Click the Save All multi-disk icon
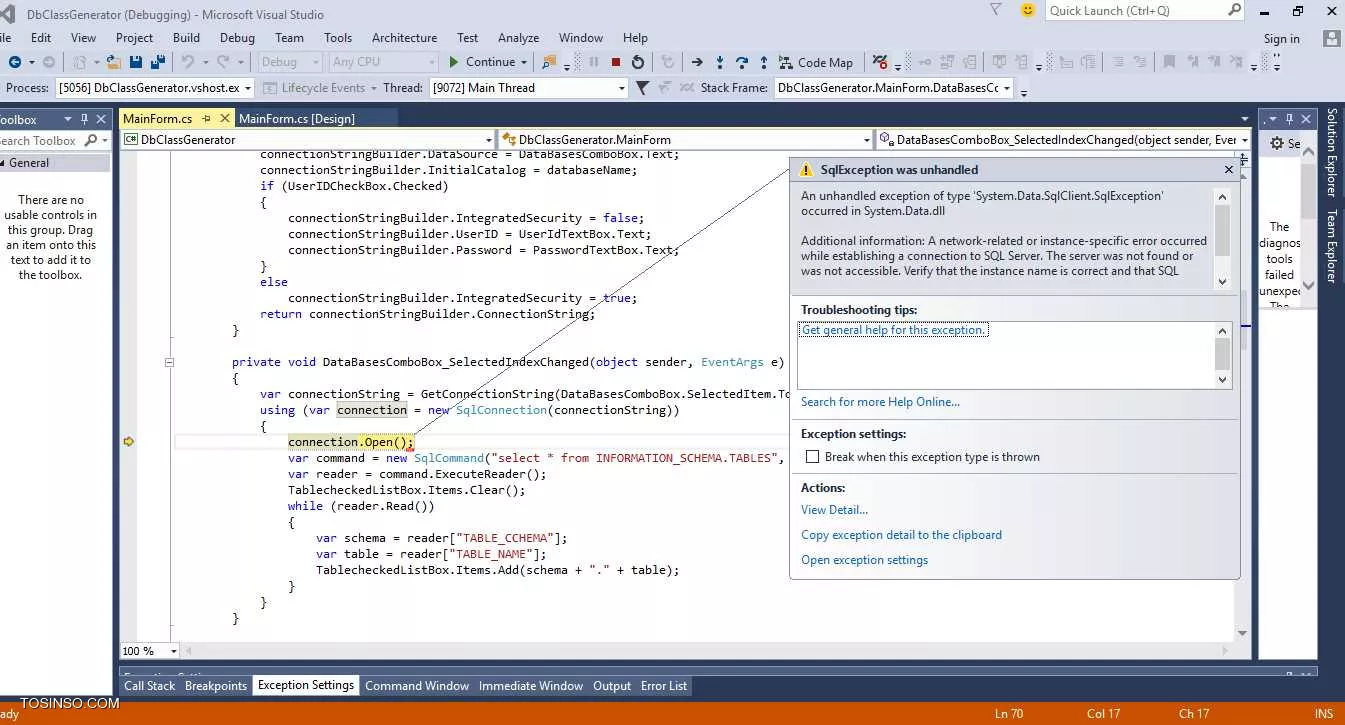This screenshot has height=725, width=1345. (x=158, y=62)
